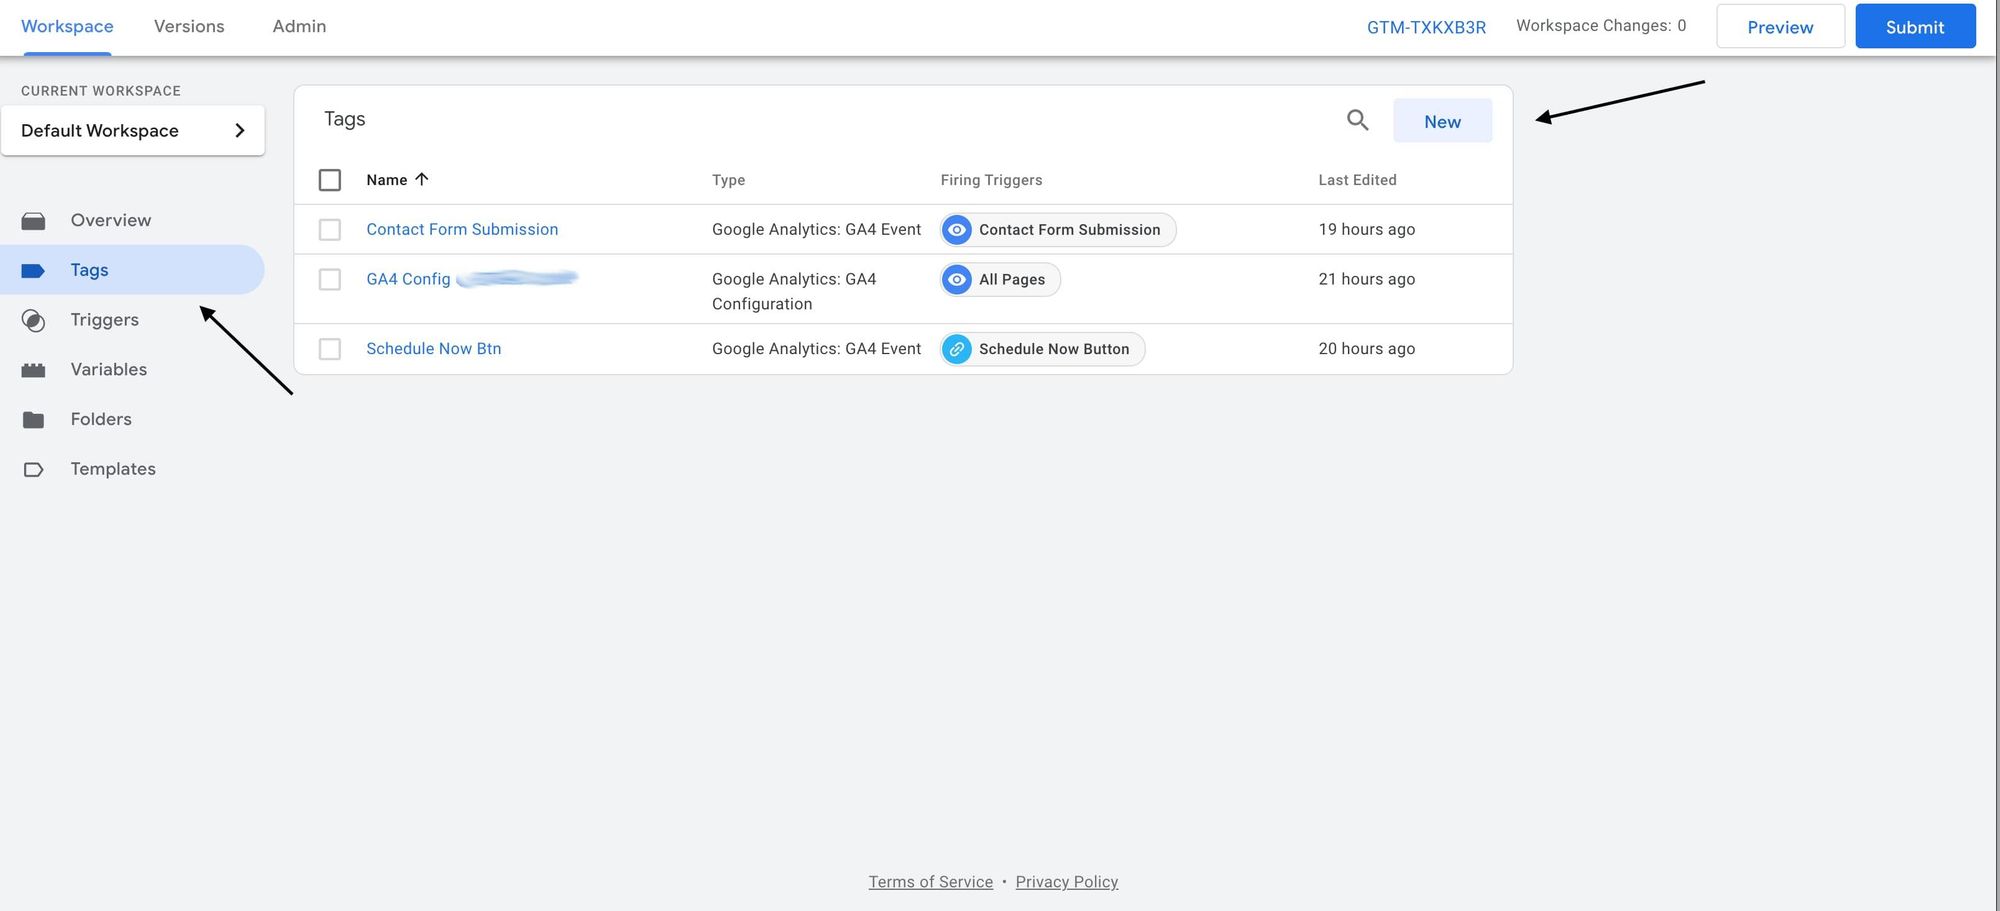Image resolution: width=2000 pixels, height=911 pixels.
Task: Click GA4 Event type cell in Schedule Now row
Action: [x=816, y=348]
